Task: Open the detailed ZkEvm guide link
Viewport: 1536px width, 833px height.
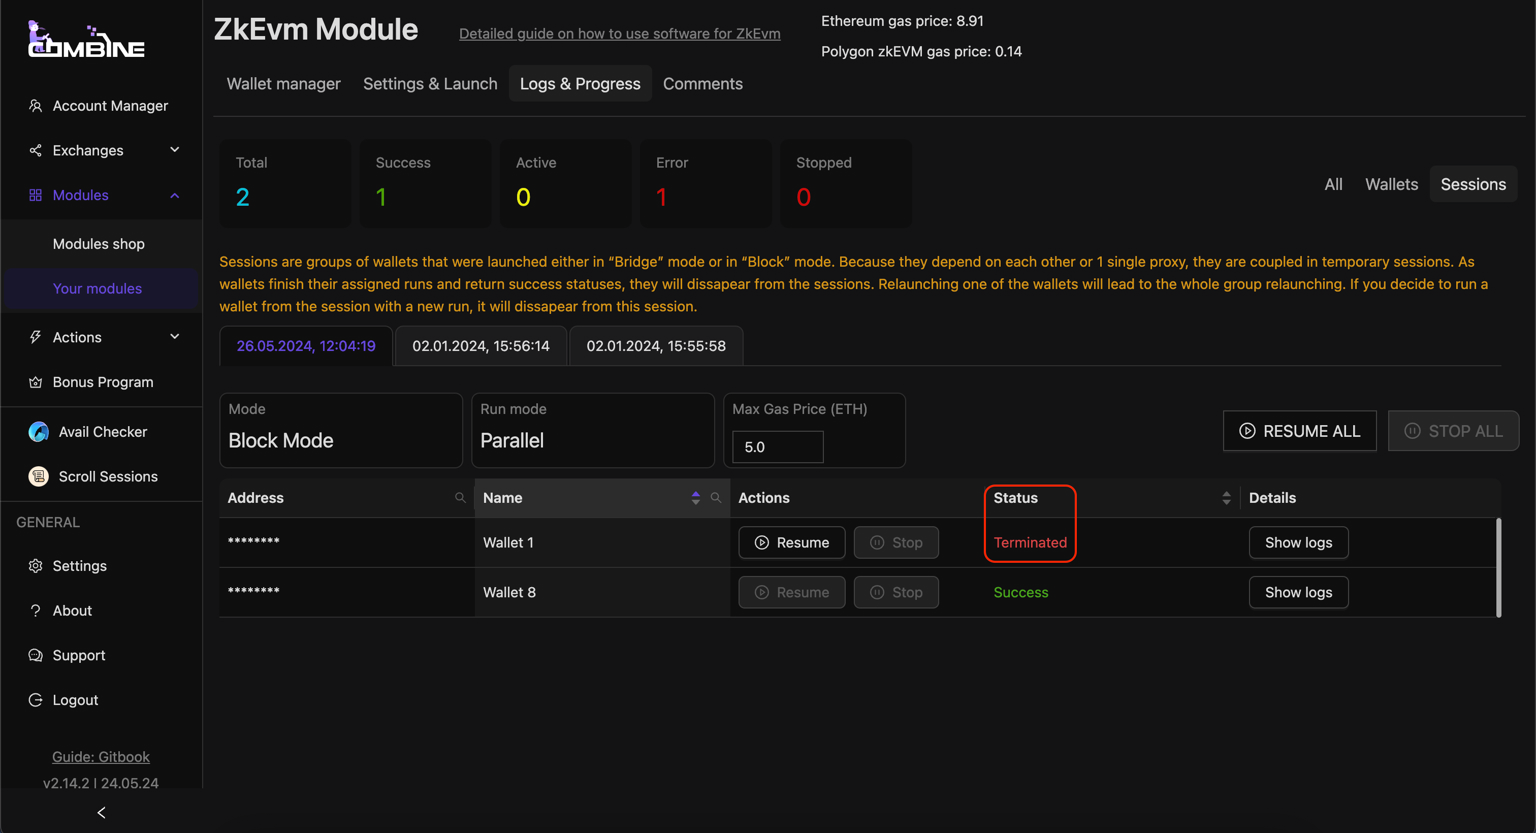Action: click(619, 34)
